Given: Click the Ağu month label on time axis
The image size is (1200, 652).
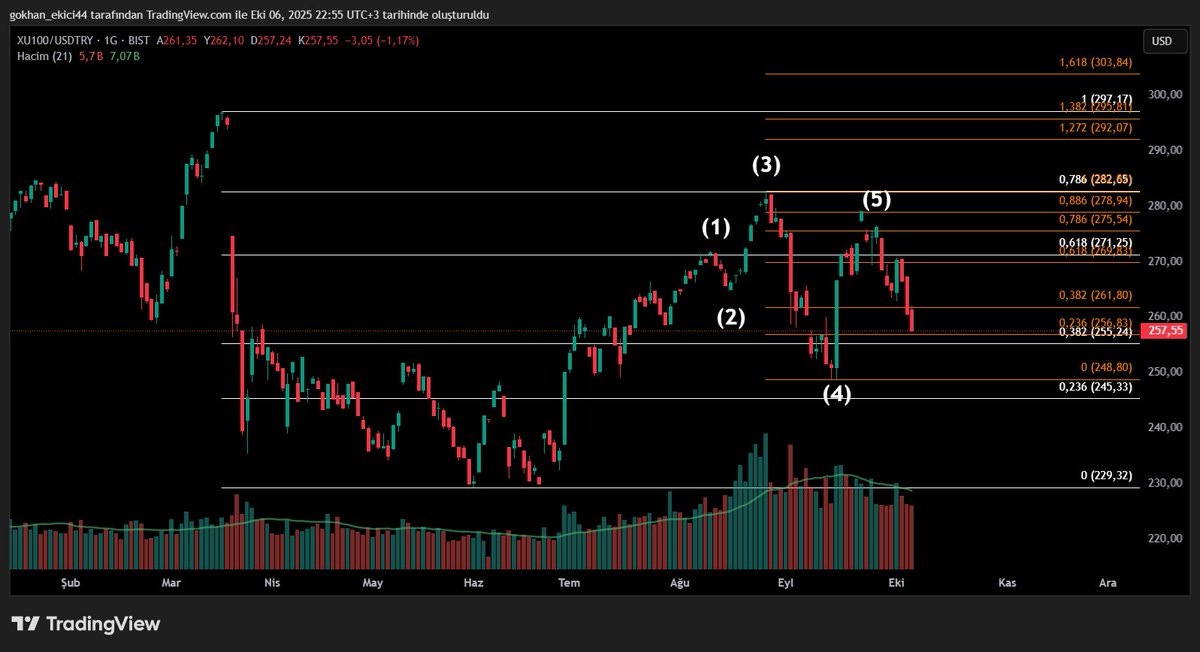Looking at the screenshot, I should coord(680,582).
